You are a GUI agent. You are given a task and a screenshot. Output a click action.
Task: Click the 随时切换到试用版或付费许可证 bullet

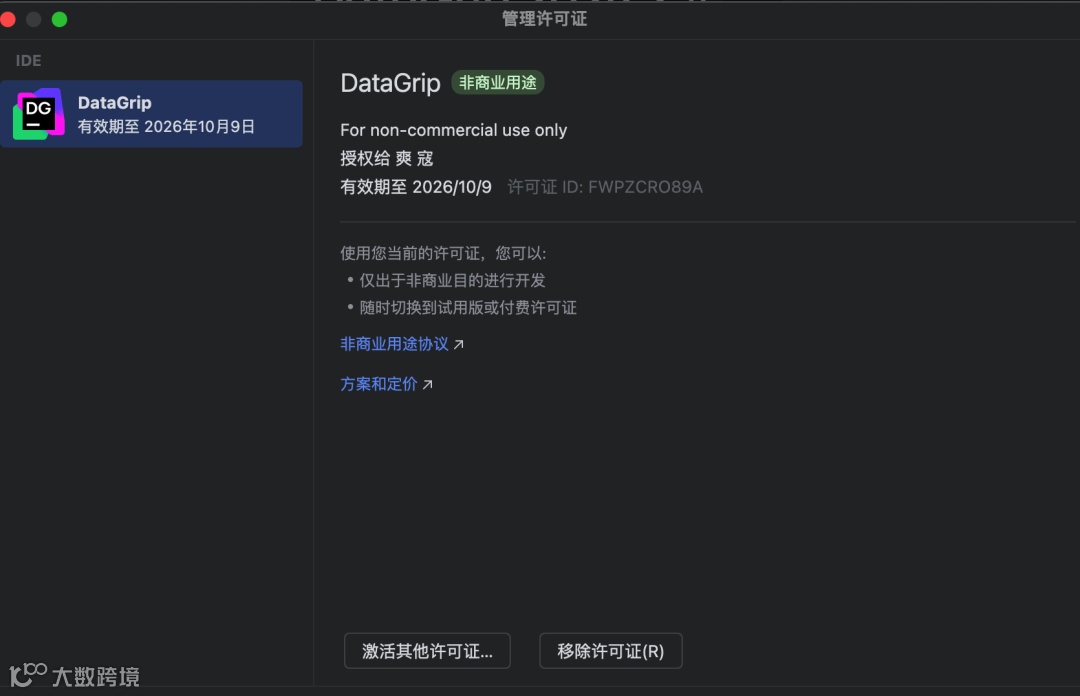point(468,307)
